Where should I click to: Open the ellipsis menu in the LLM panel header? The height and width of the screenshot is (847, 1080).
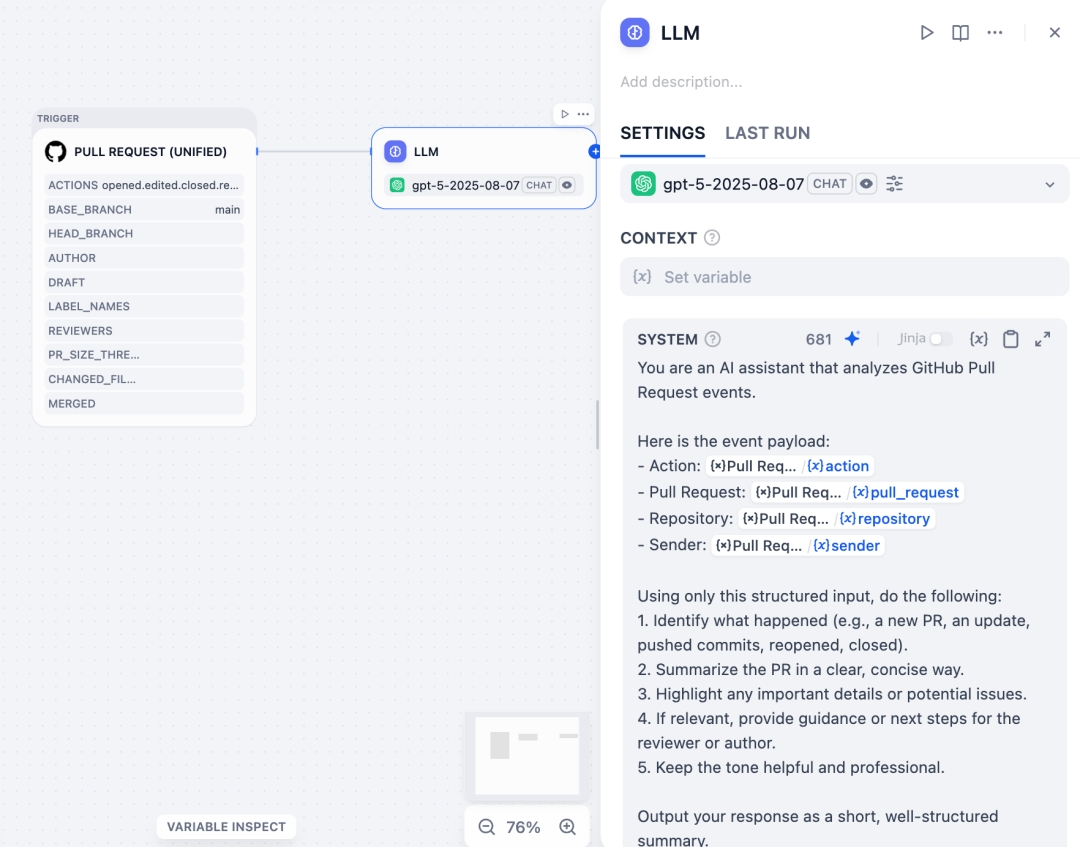[995, 32]
